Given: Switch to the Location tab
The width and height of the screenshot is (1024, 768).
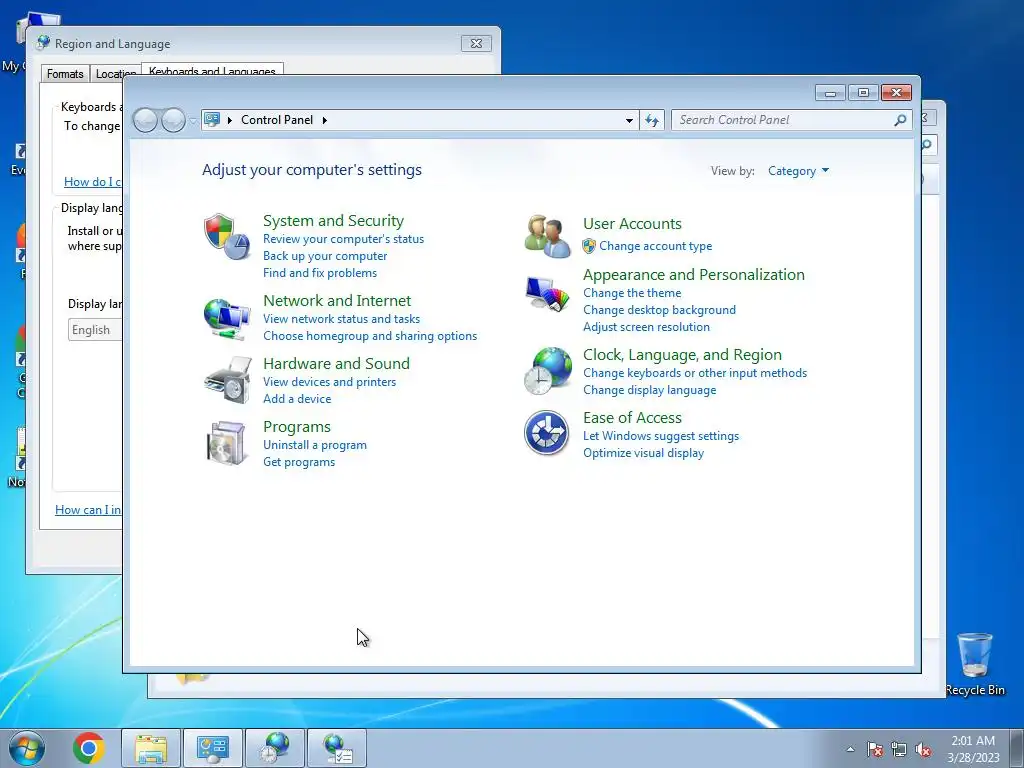Looking at the screenshot, I should click(116, 74).
